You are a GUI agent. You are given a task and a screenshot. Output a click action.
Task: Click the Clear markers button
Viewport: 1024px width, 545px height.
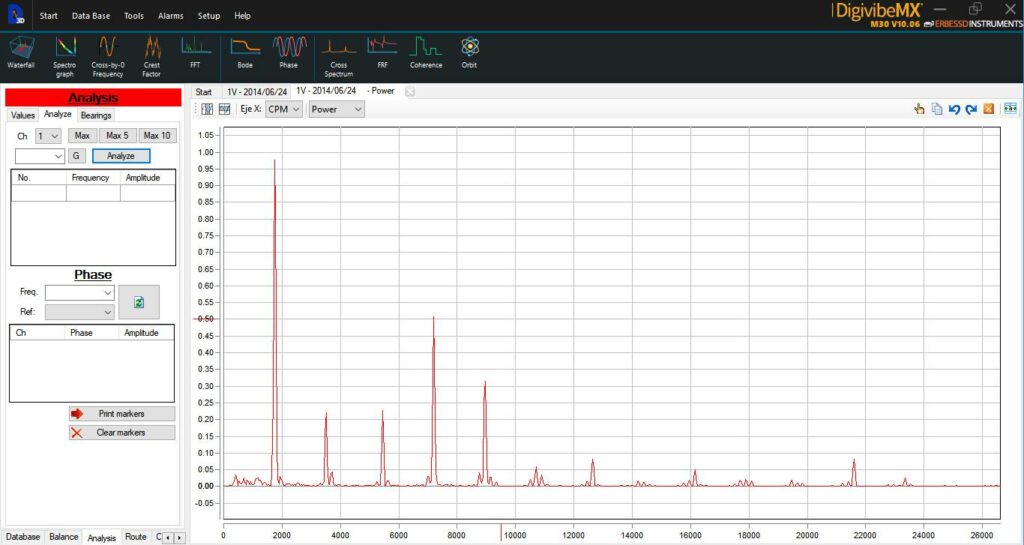tap(122, 433)
